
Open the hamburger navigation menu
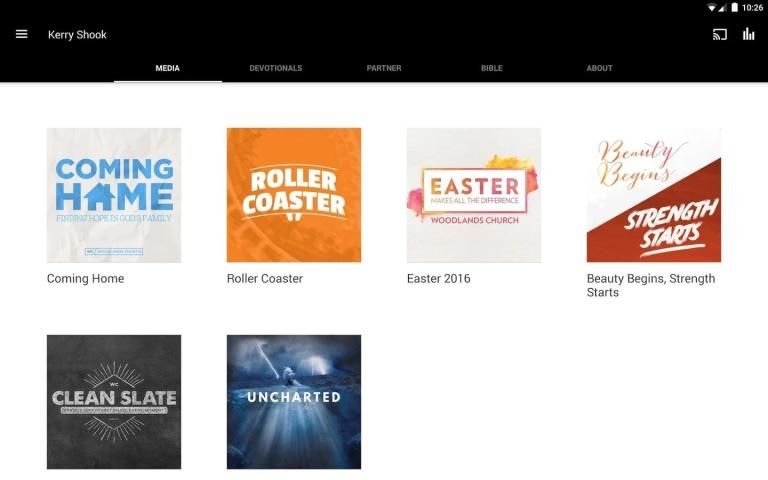[21, 34]
